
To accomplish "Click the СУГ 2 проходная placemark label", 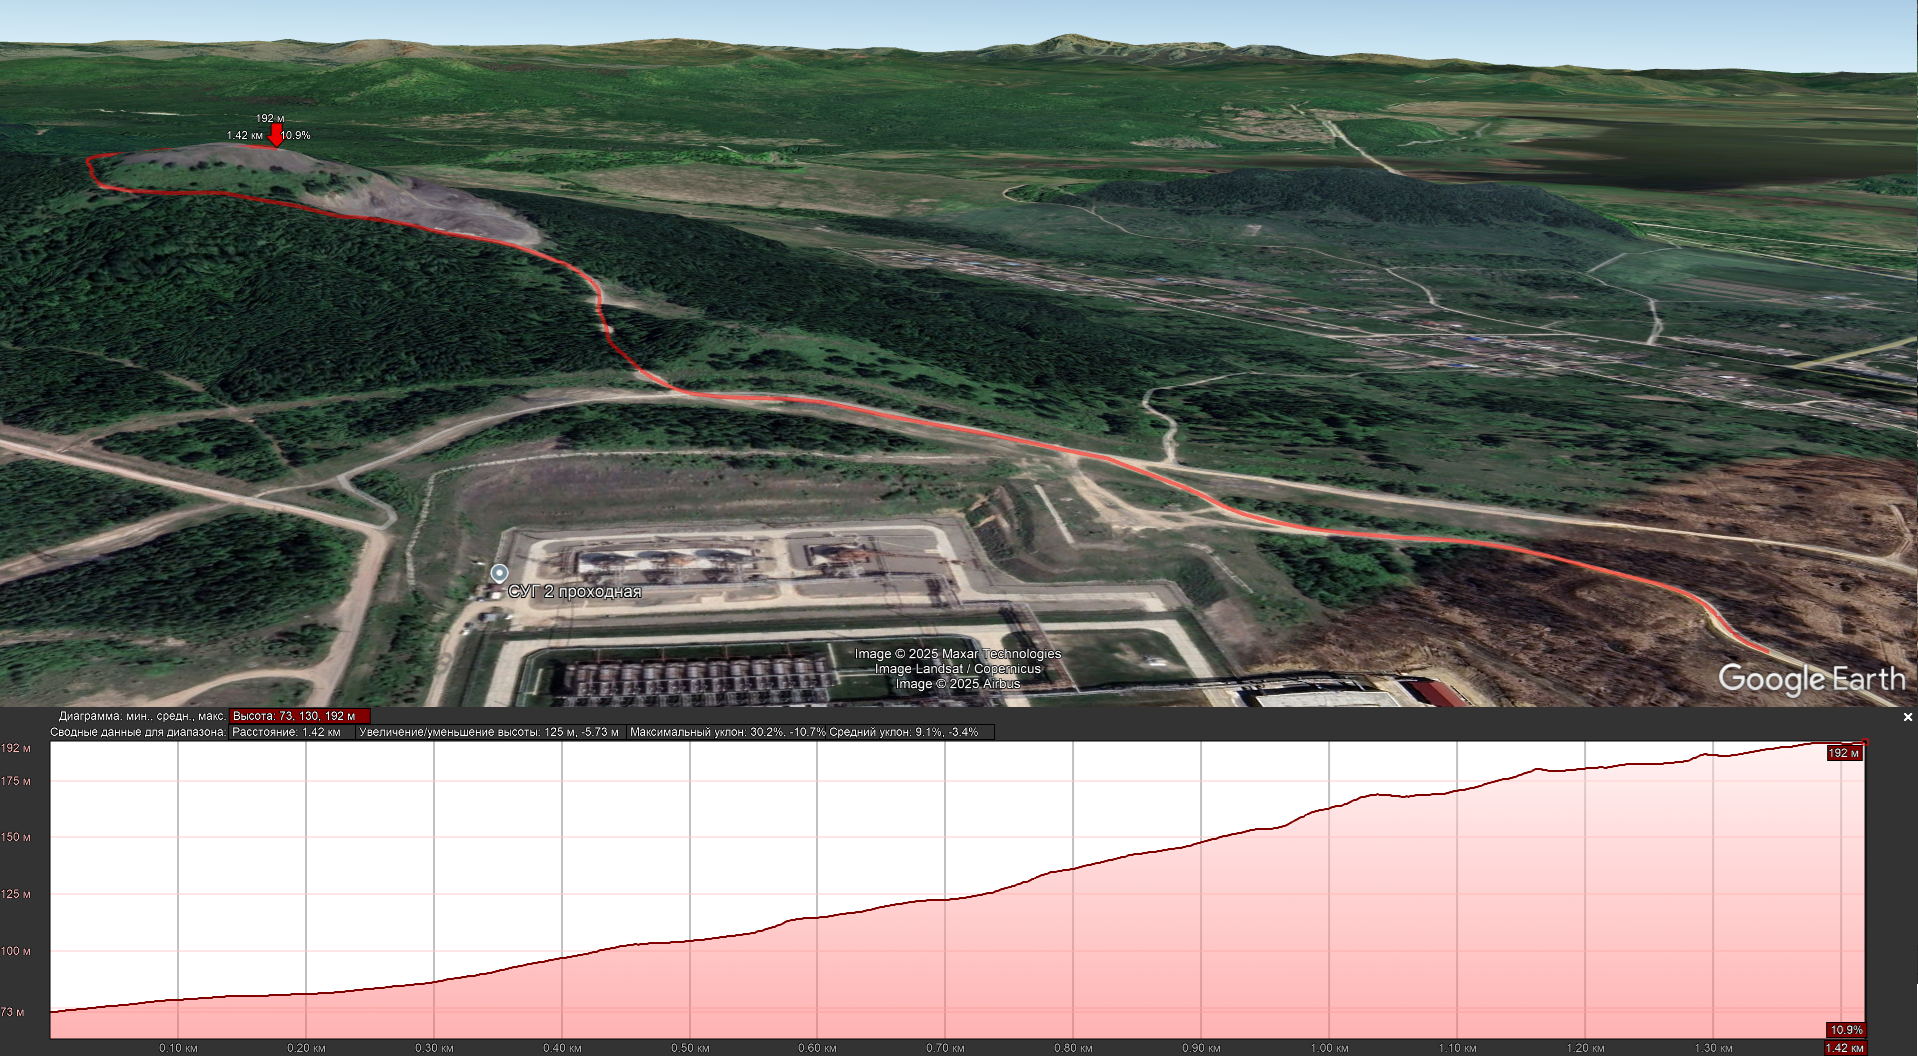I will [x=574, y=591].
